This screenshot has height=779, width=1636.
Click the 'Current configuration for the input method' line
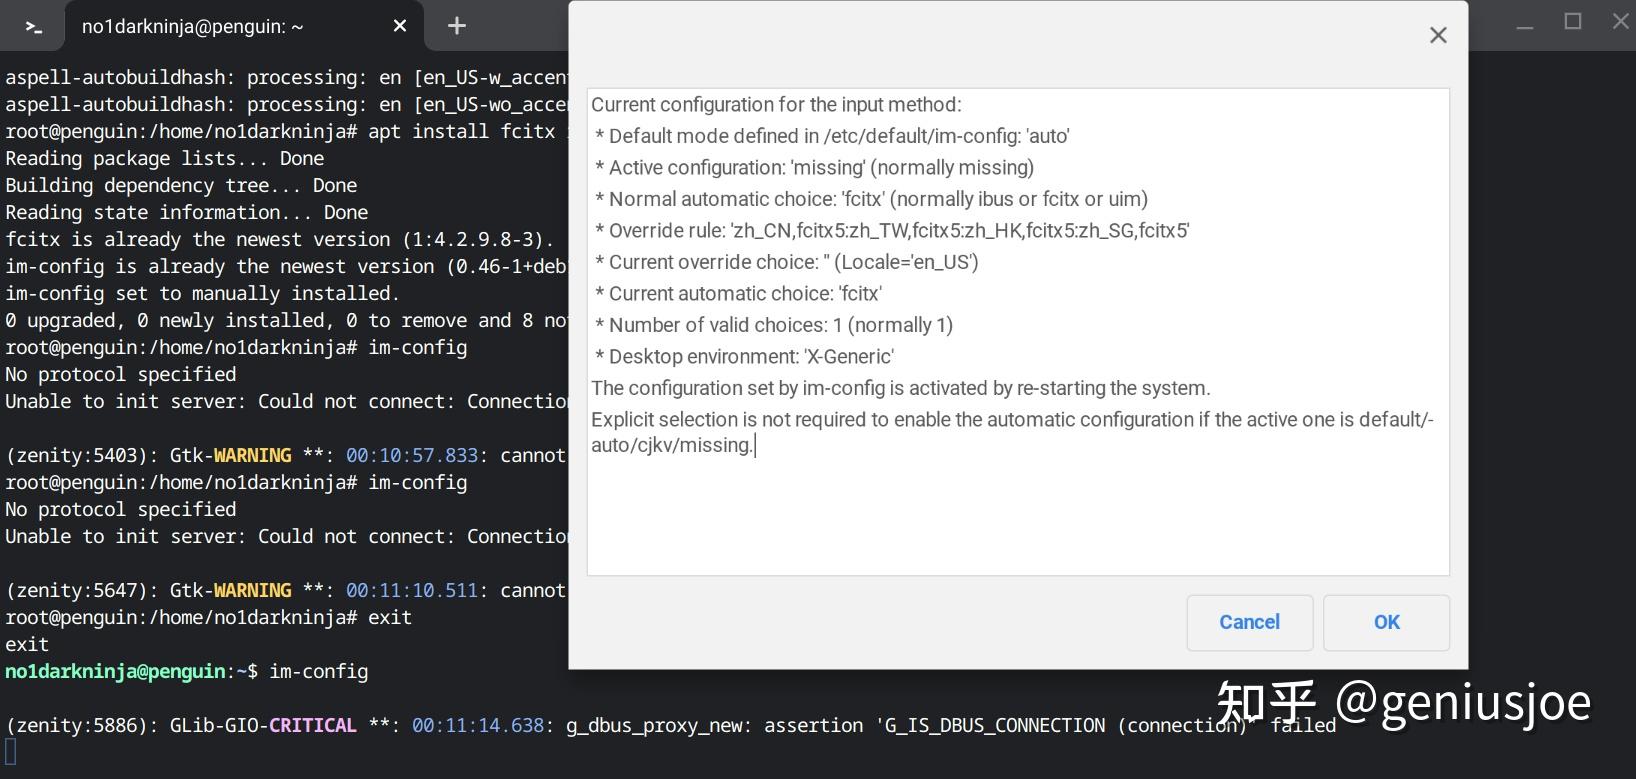coord(776,105)
